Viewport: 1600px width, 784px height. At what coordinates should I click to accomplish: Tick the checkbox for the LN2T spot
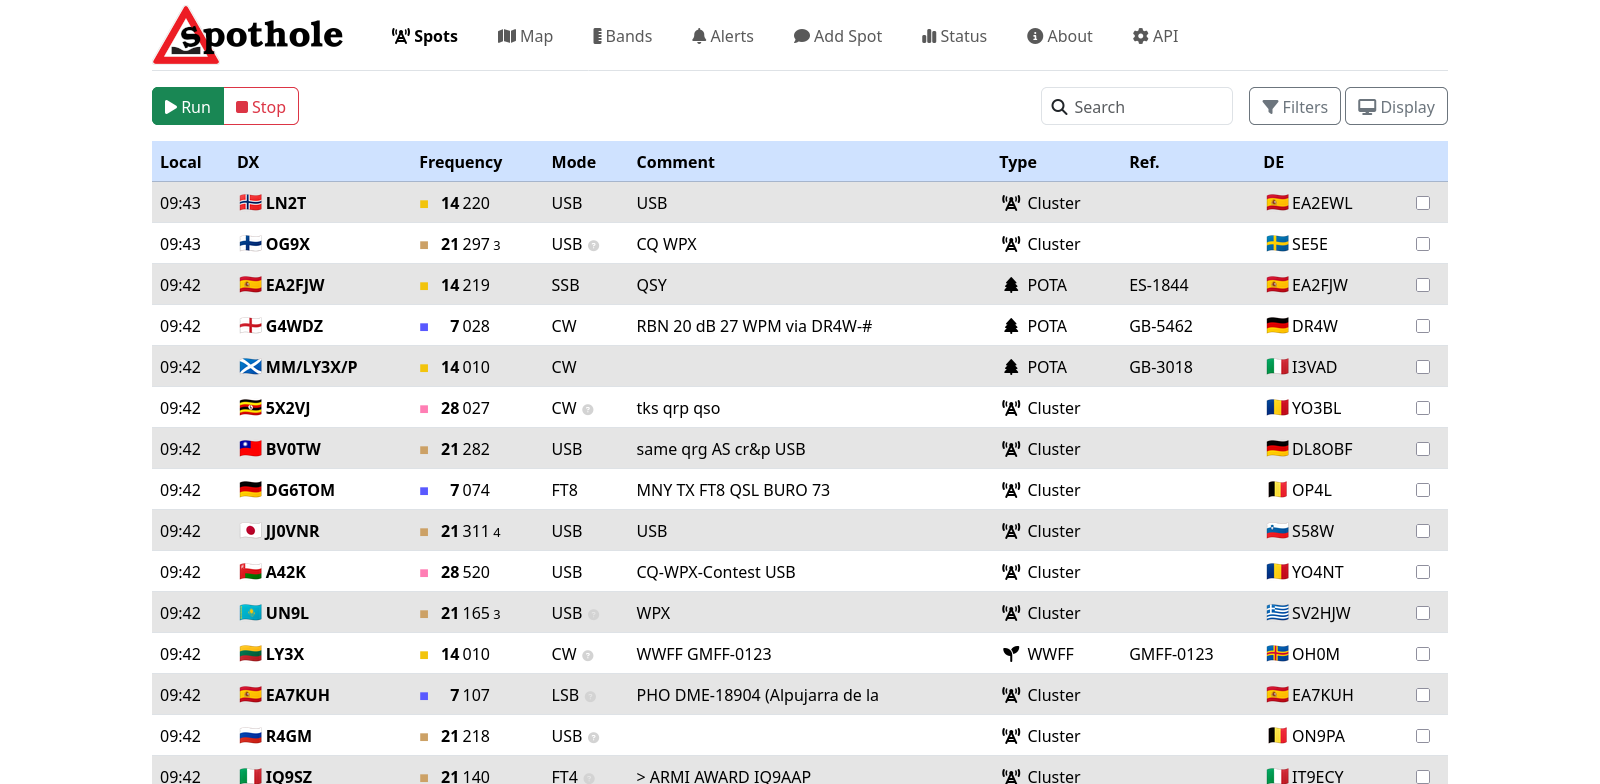1423,203
